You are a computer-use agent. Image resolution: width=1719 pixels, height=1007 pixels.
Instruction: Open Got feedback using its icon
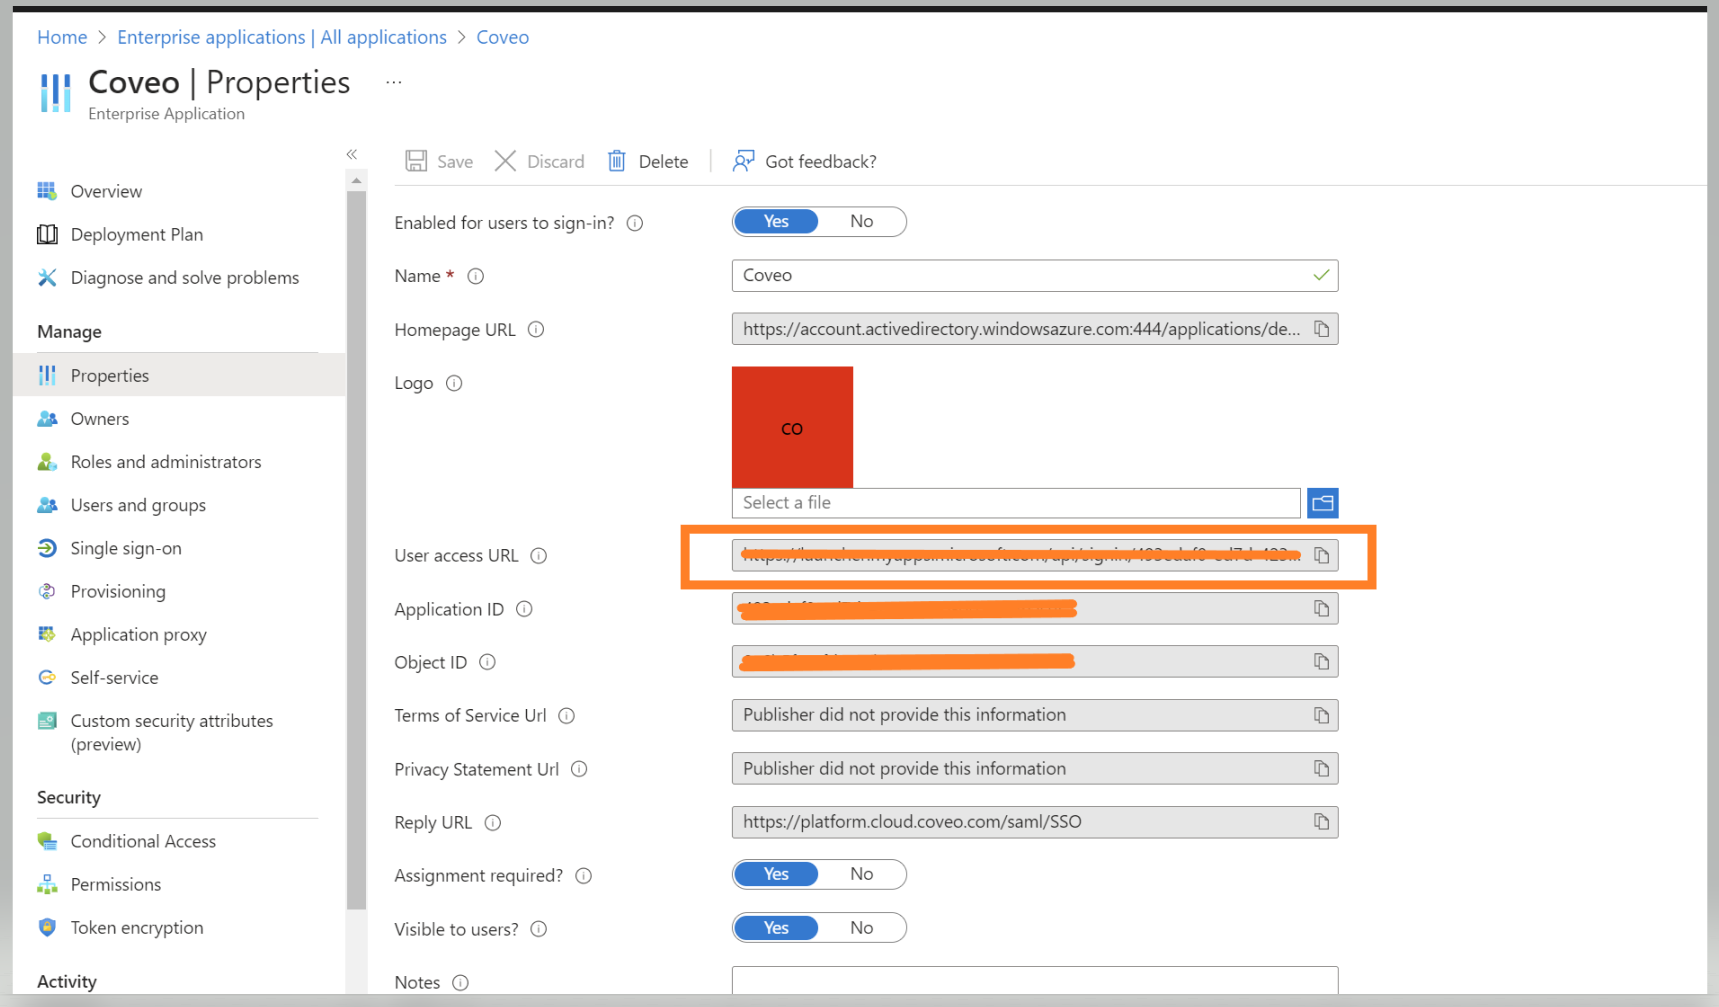pos(742,160)
